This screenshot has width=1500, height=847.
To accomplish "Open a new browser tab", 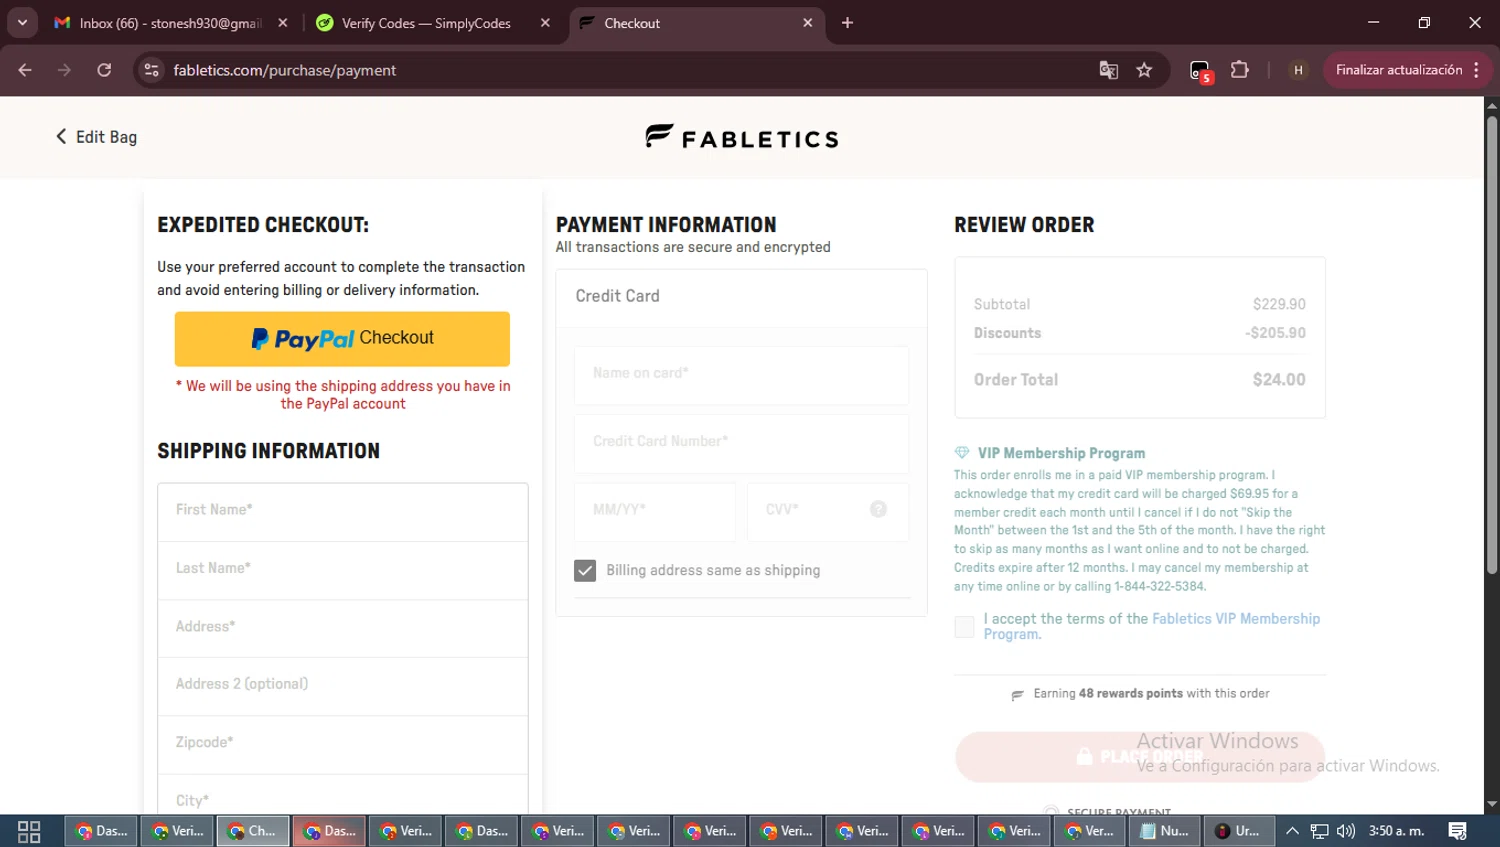I will pyautogui.click(x=847, y=23).
